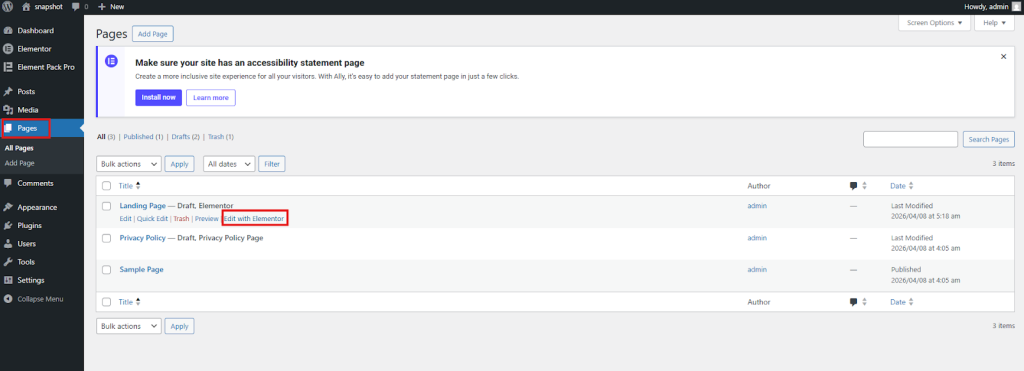Image resolution: width=1024 pixels, height=371 pixels.
Task: Click Install now button
Action: (159, 97)
